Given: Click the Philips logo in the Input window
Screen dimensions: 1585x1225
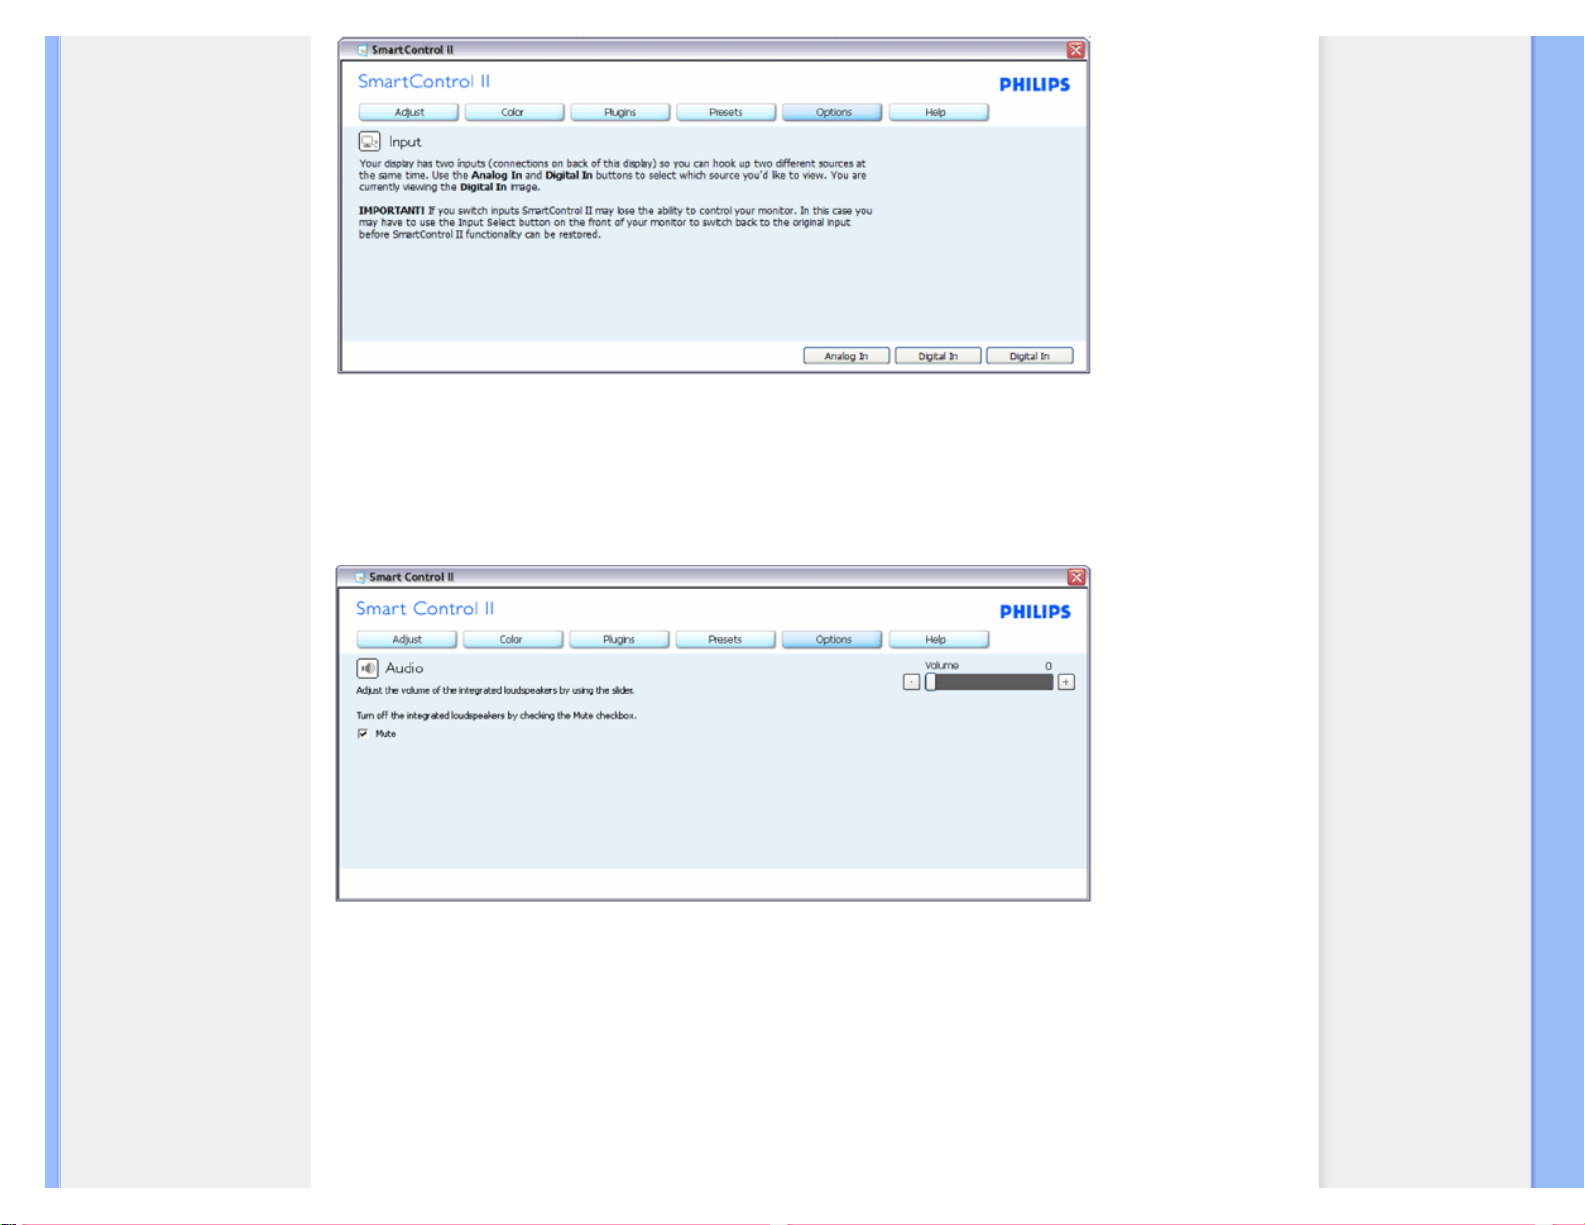Looking at the screenshot, I should click(1034, 85).
